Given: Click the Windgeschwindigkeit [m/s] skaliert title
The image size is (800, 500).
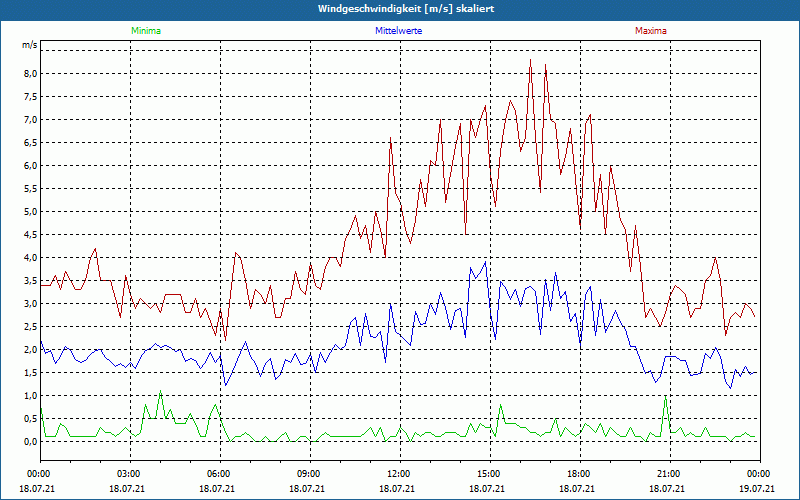Looking at the screenshot, I should coord(406,9).
